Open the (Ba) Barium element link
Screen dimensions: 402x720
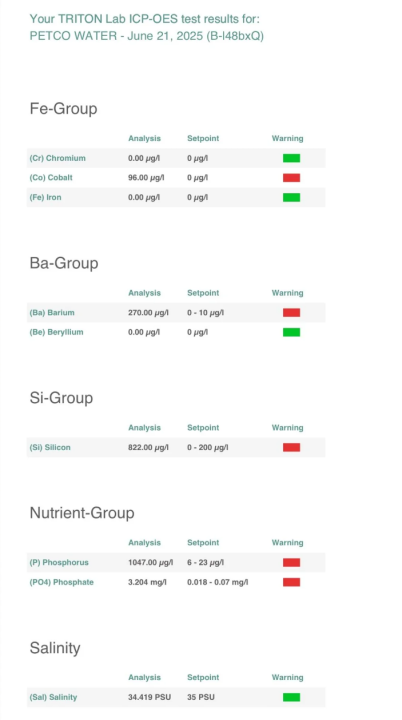[52, 313]
